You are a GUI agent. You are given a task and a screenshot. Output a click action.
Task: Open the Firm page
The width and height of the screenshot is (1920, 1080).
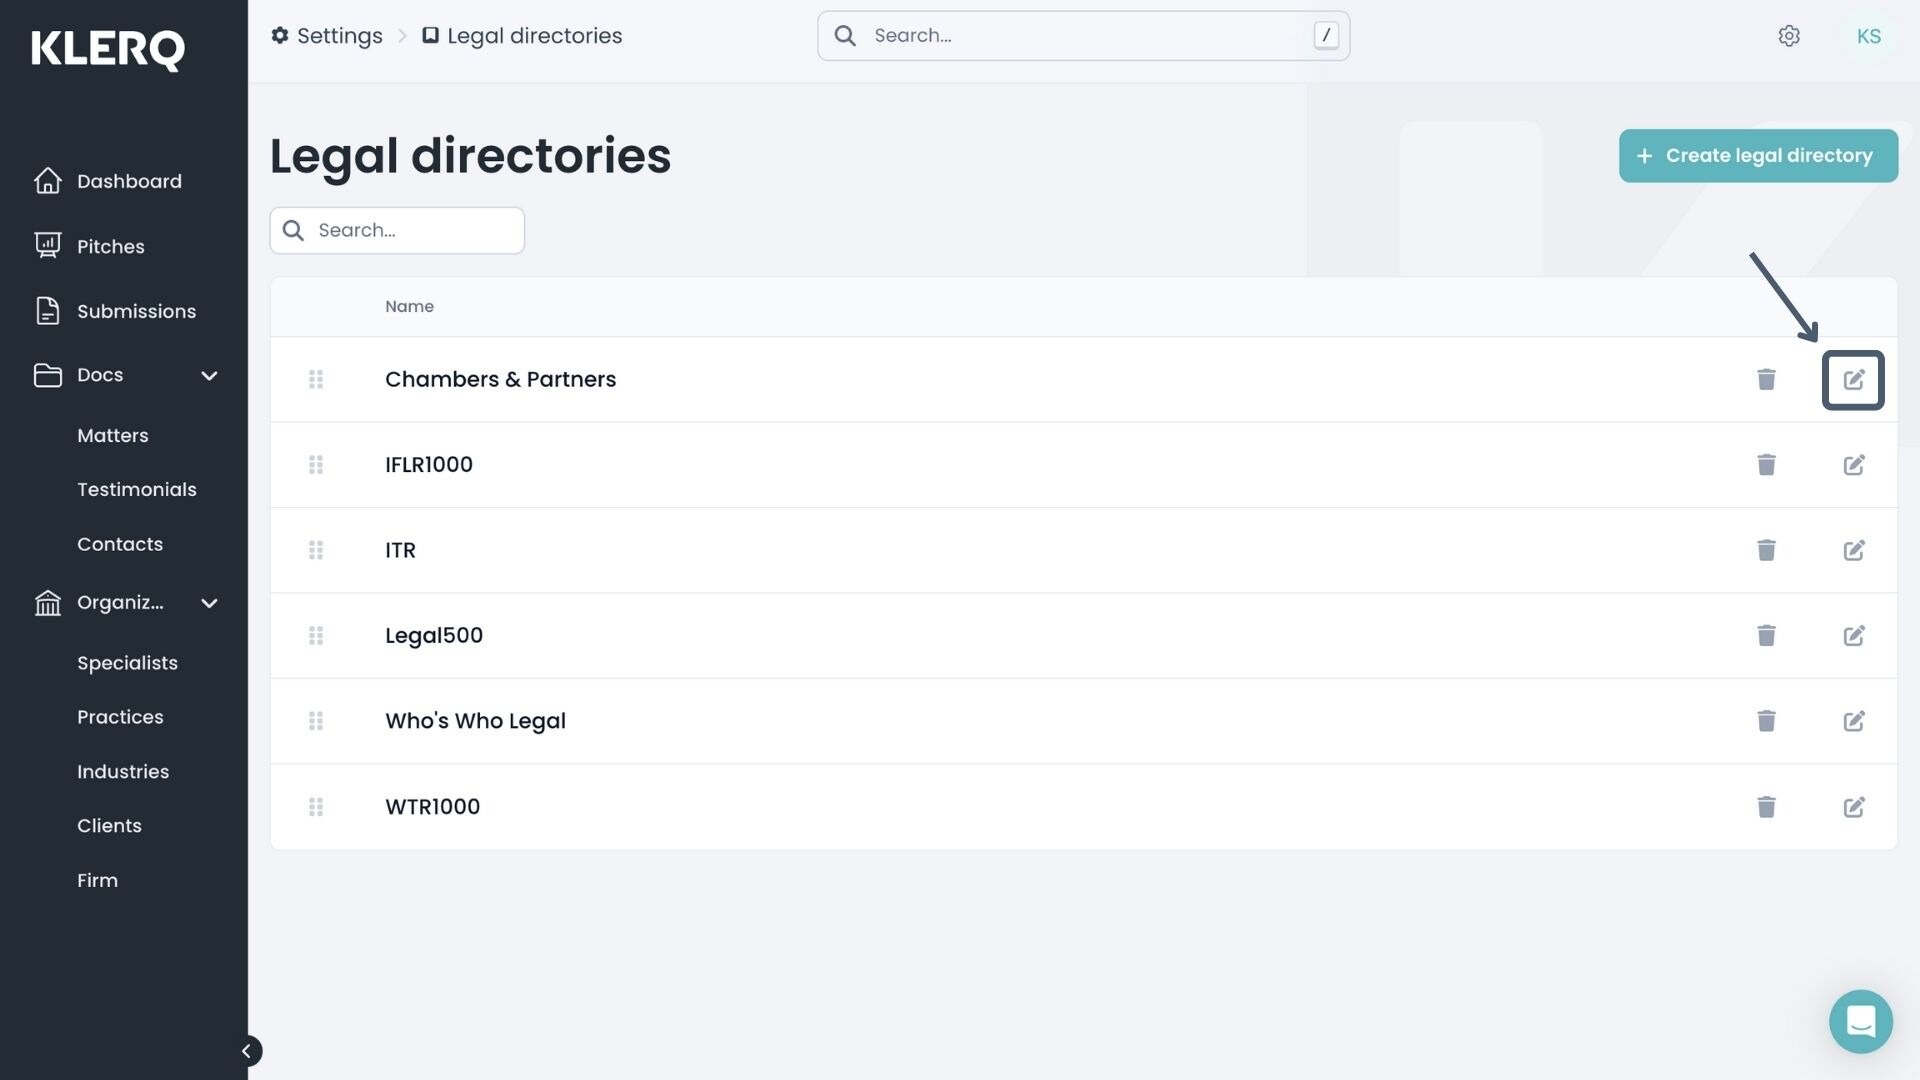click(x=97, y=881)
